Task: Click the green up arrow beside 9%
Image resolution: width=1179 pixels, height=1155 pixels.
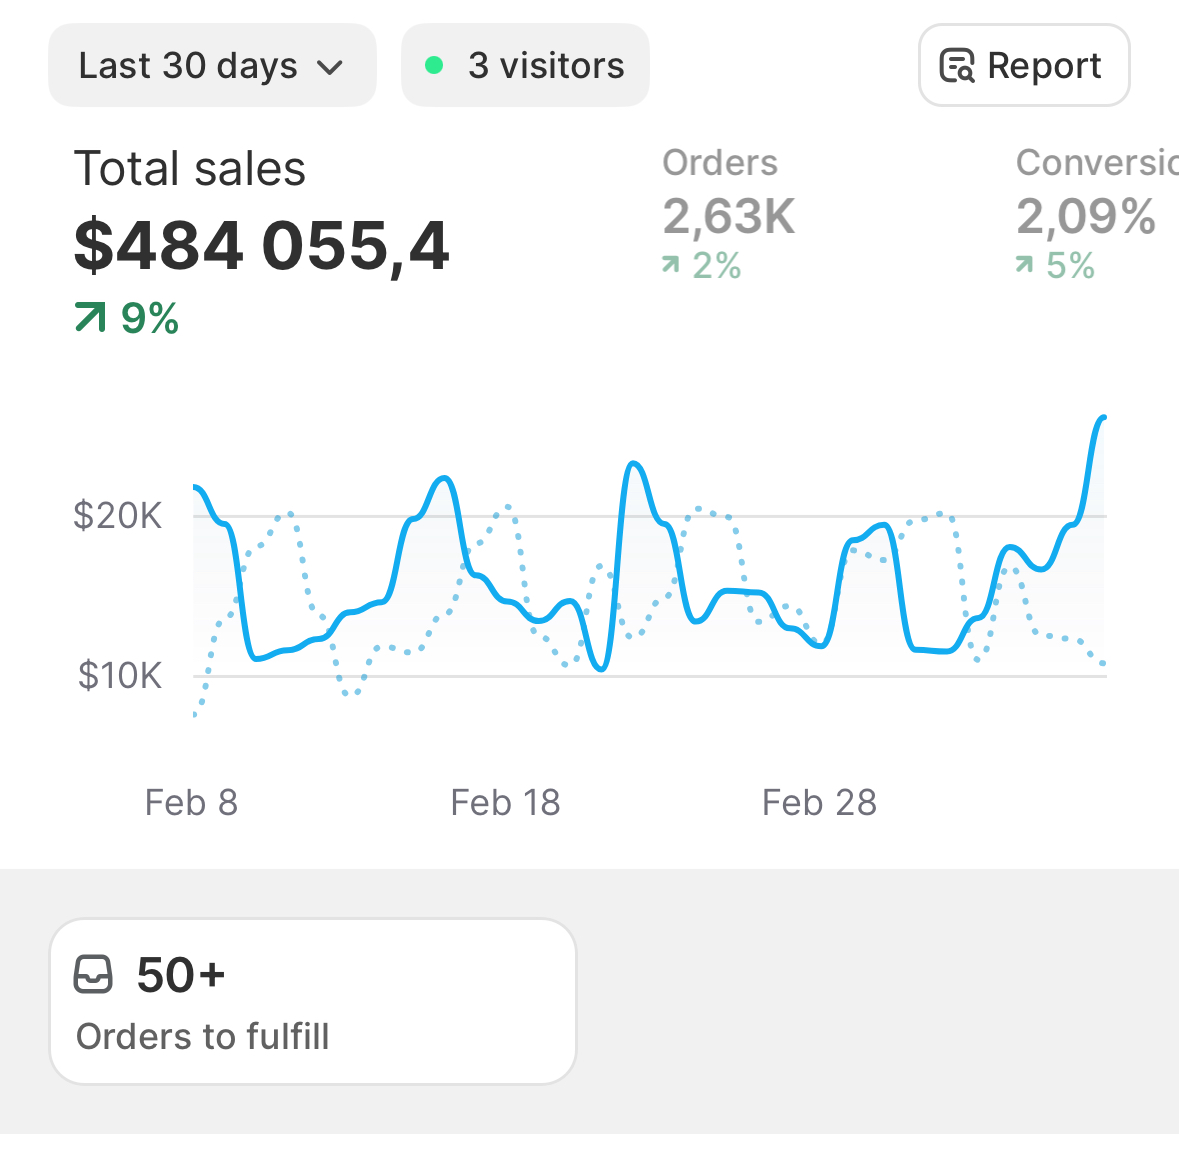Action: (x=90, y=319)
